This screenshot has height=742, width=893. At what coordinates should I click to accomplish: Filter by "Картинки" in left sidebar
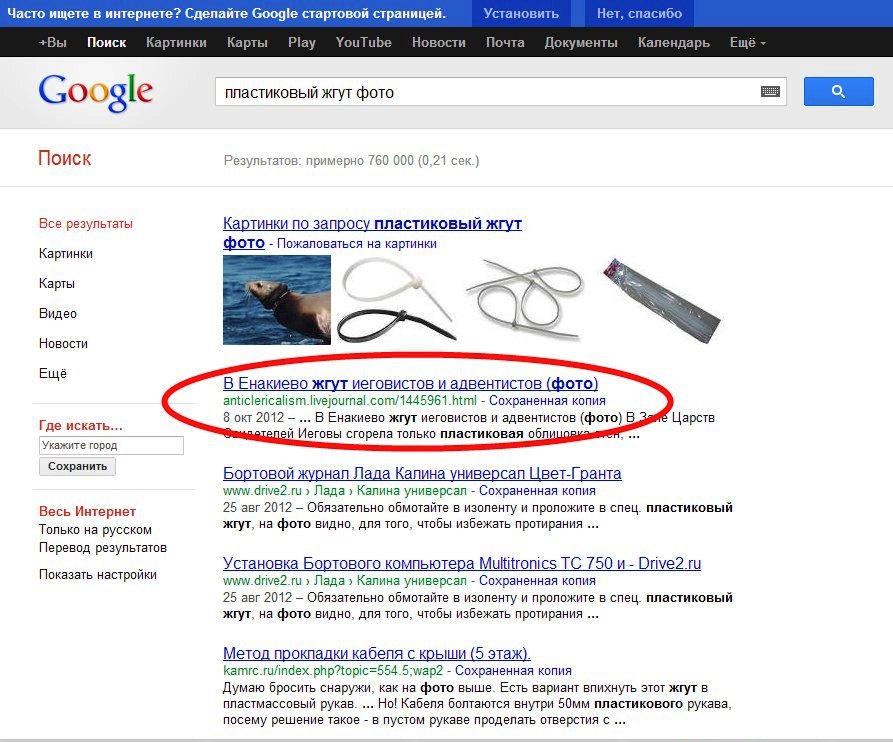[65, 253]
